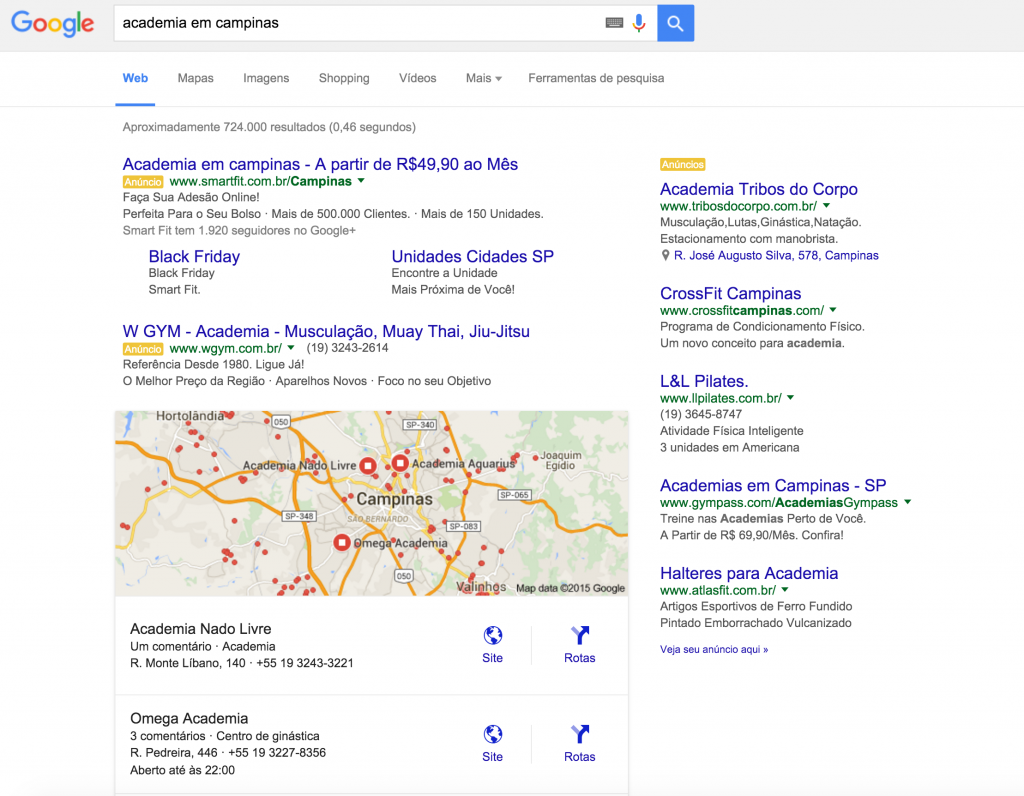Open the Black Friday sitelink
The width and height of the screenshot is (1024, 796).
click(194, 257)
